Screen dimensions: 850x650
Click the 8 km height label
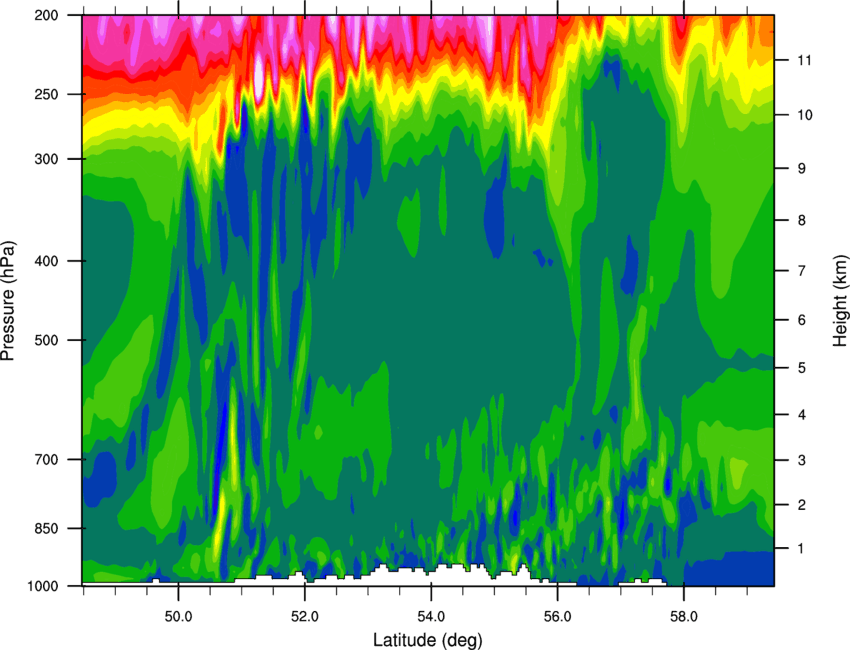coord(802,220)
